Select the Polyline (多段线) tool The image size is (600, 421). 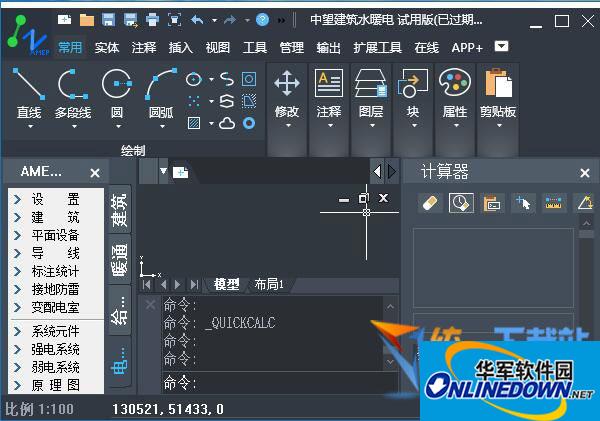click(73, 96)
